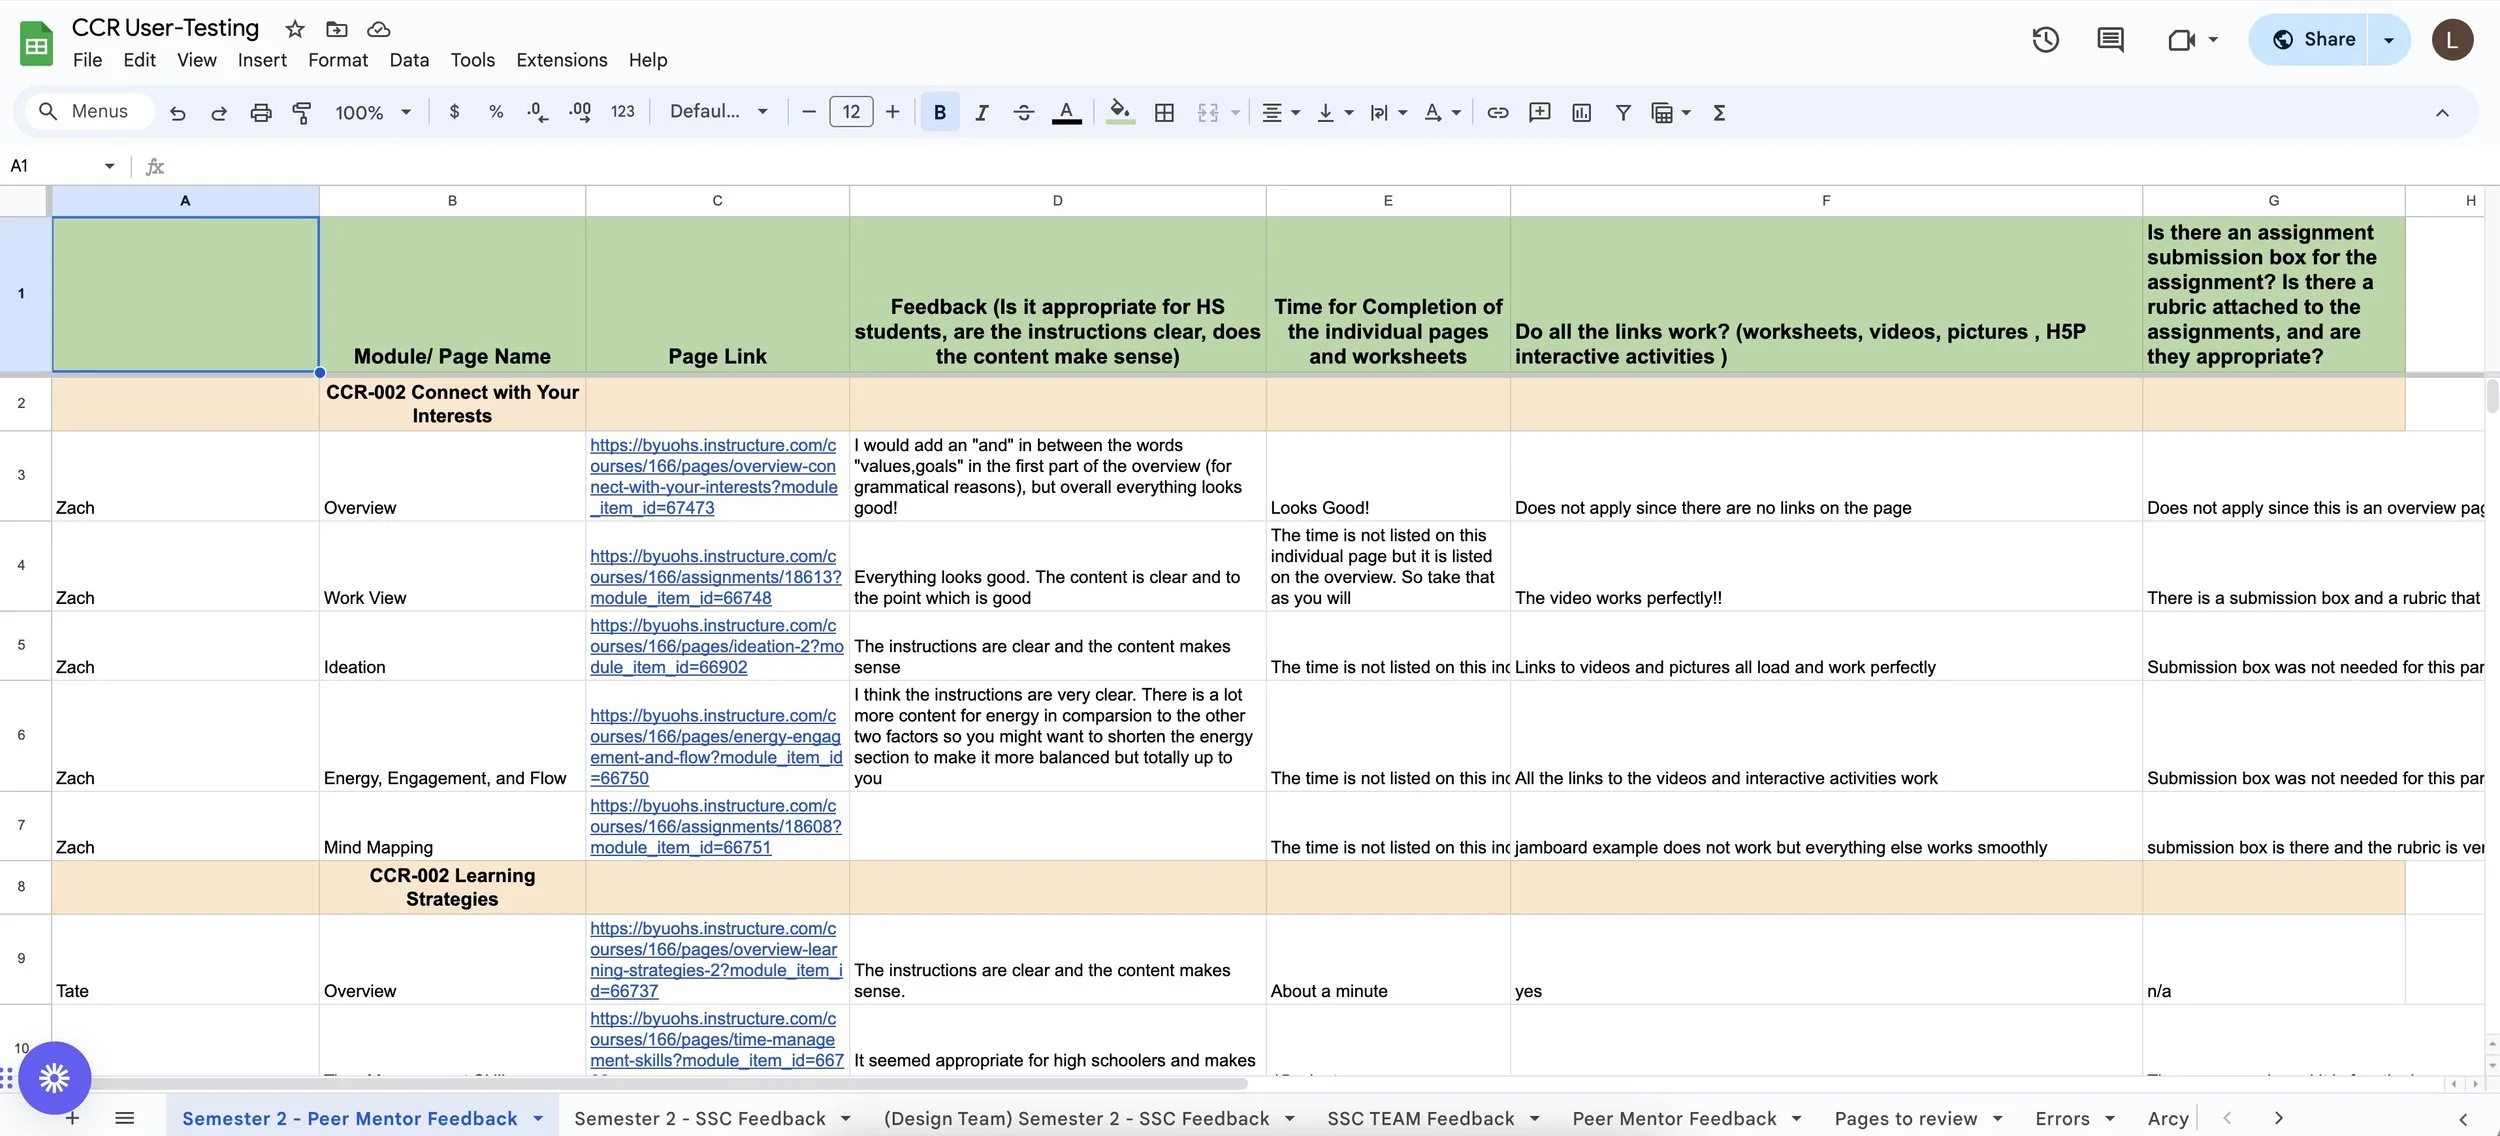Viewport: 2500px width, 1136px height.
Task: Expand the name box dropdown
Action: pos(109,166)
